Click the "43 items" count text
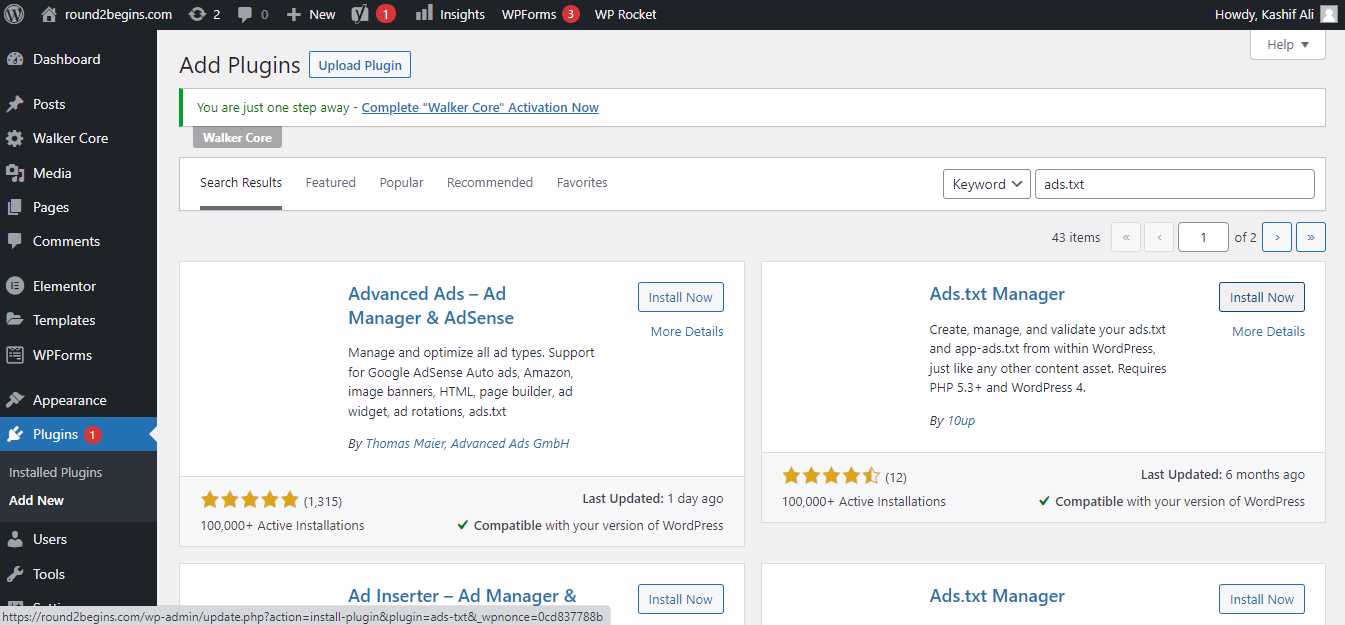Viewport: 1345px width, 625px height. point(1076,237)
